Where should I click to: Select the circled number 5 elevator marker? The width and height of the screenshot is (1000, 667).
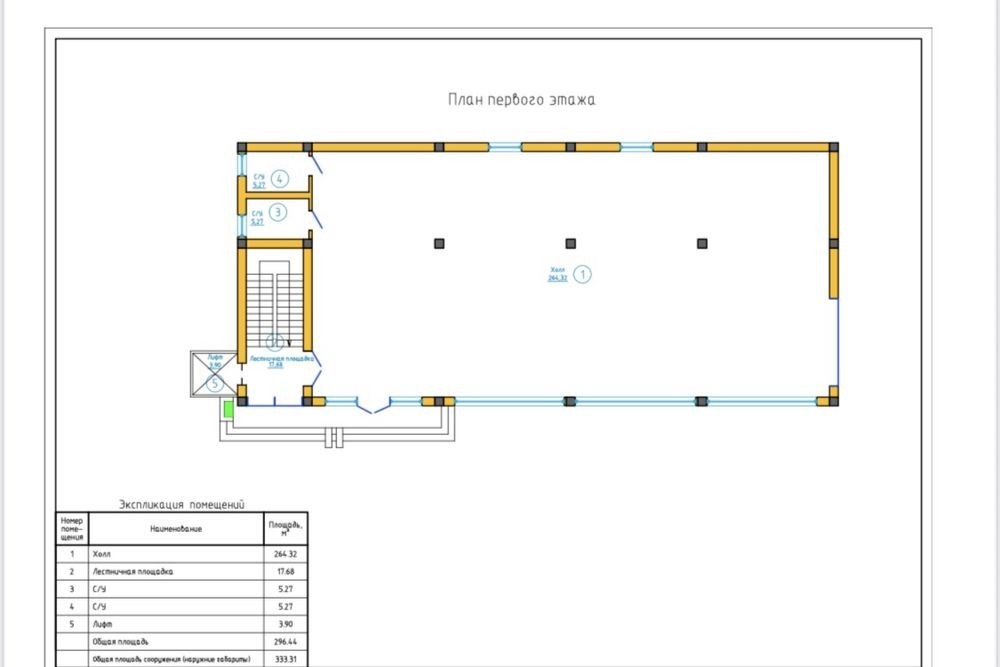point(214,382)
